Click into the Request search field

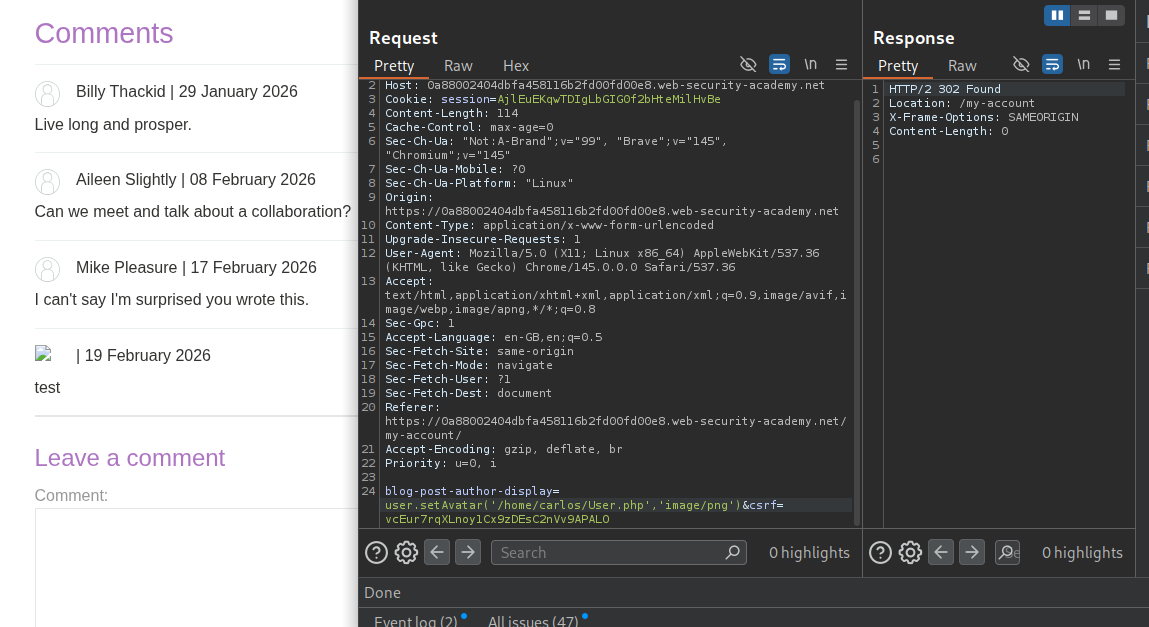coord(610,552)
